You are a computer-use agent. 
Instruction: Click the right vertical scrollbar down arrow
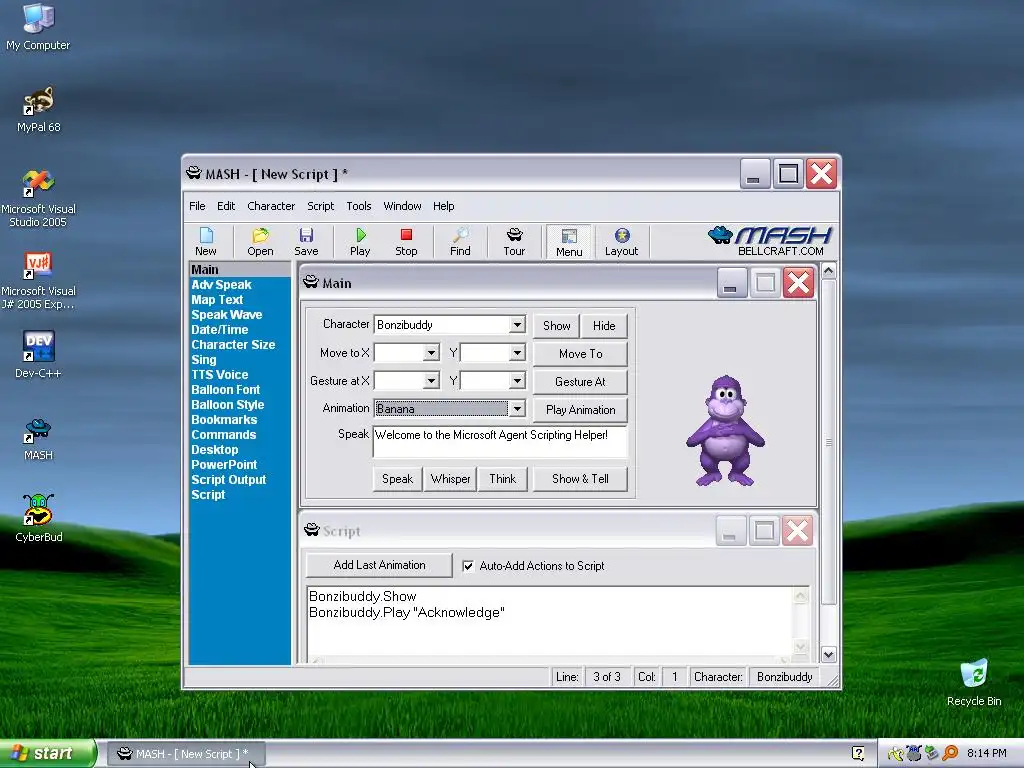point(829,654)
